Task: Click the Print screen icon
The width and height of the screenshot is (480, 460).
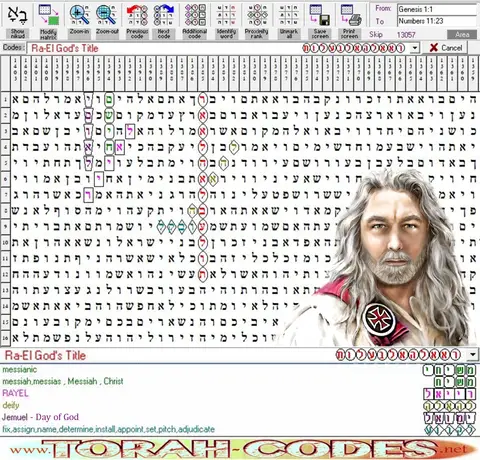Action: (351, 15)
